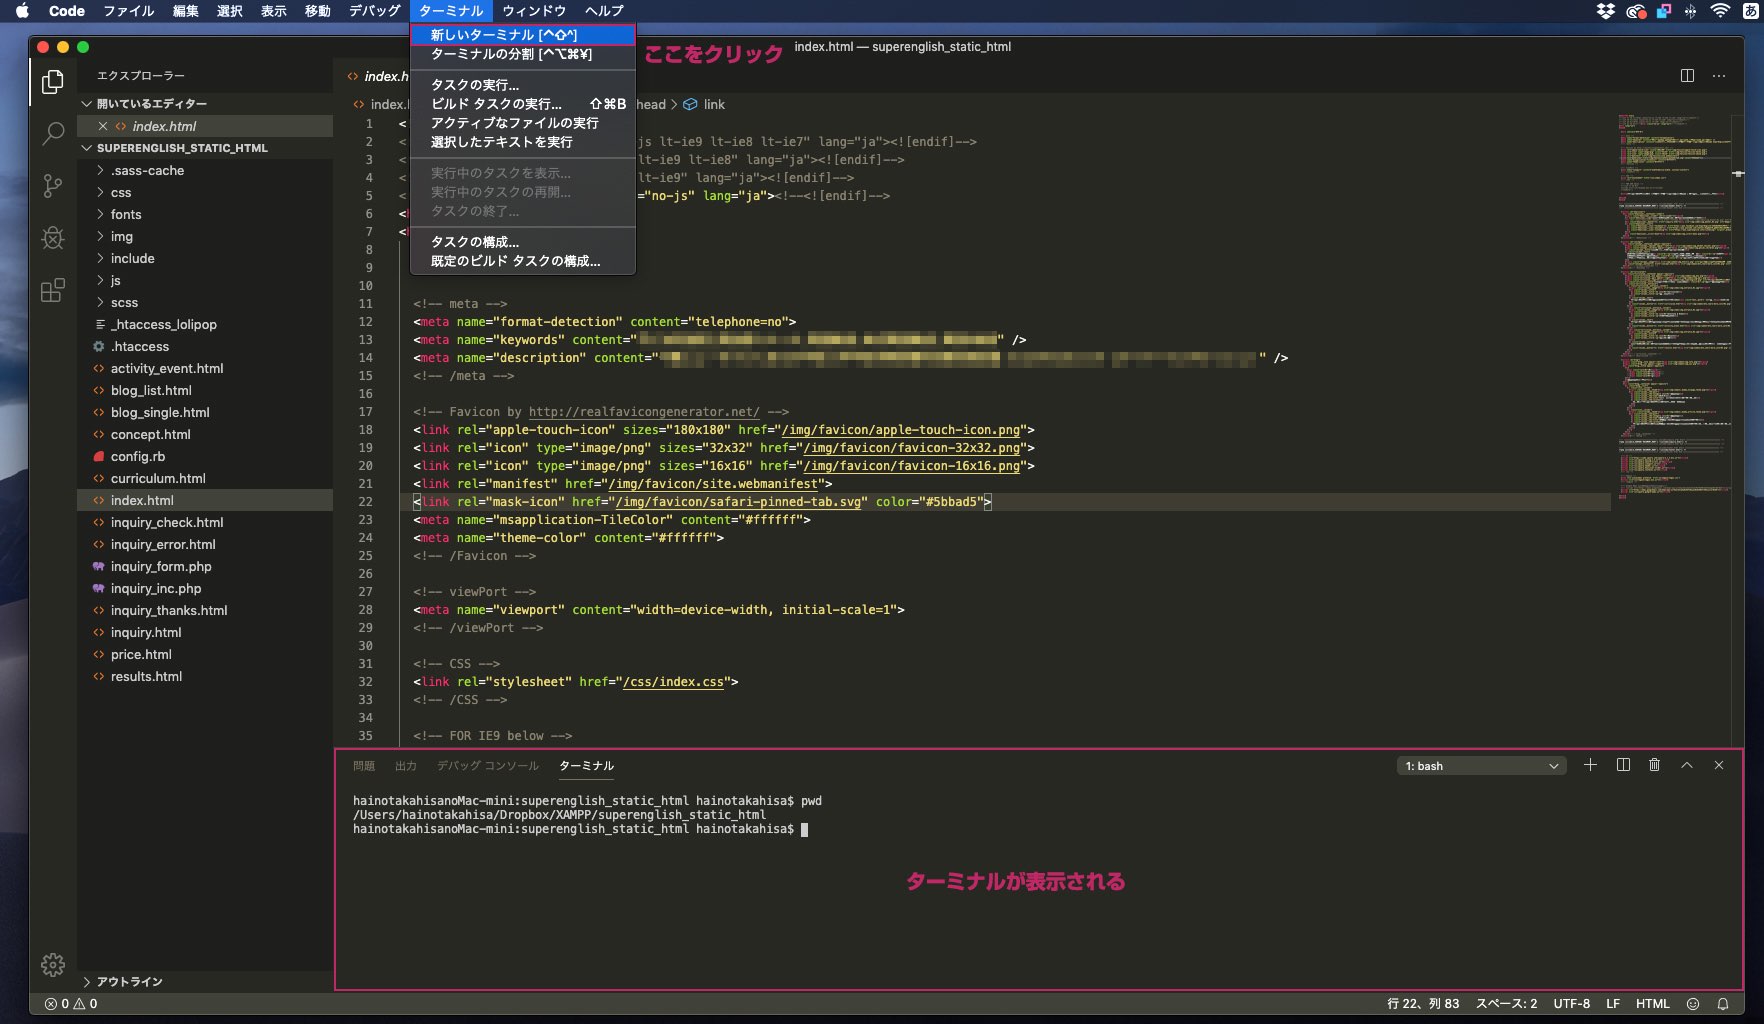Expand the Outline section
The image size is (1764, 1024).
coord(129,981)
